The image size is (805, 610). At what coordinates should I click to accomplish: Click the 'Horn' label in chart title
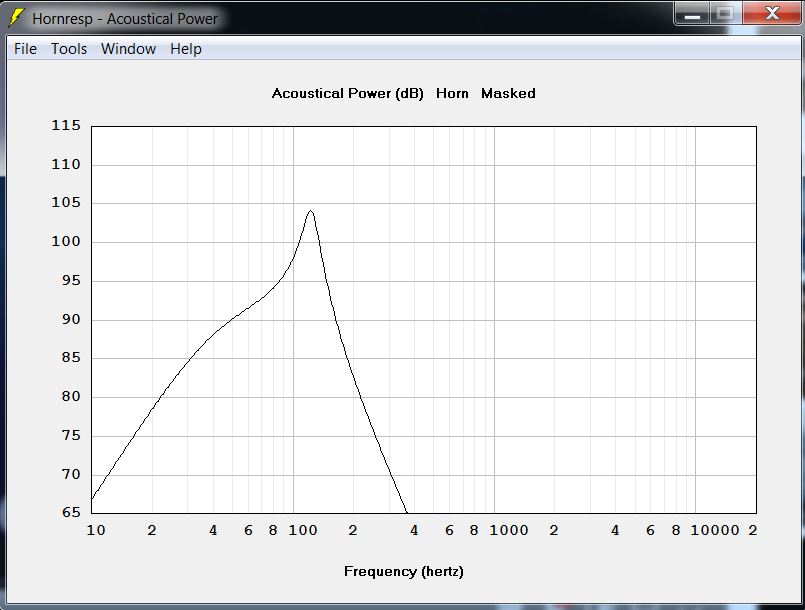pyautogui.click(x=452, y=93)
